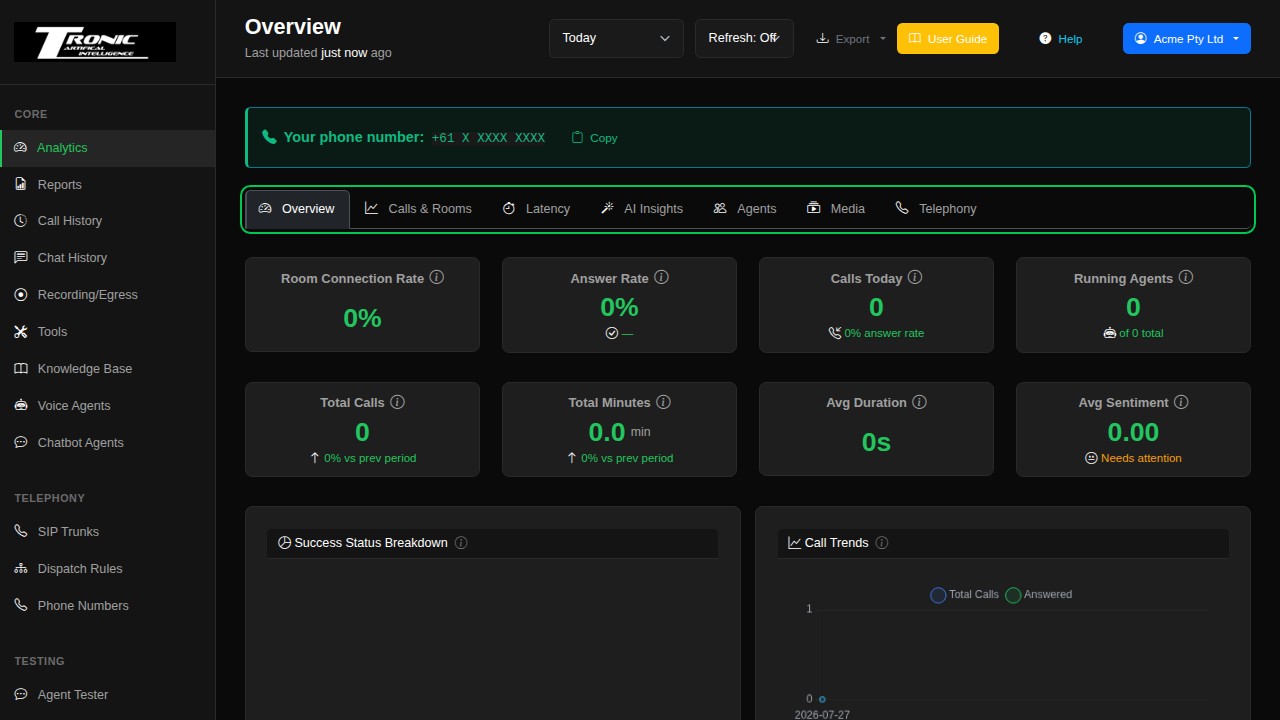
Task: Click the Tronic Artificial Intelligence logo
Action: pyautogui.click(x=95, y=42)
